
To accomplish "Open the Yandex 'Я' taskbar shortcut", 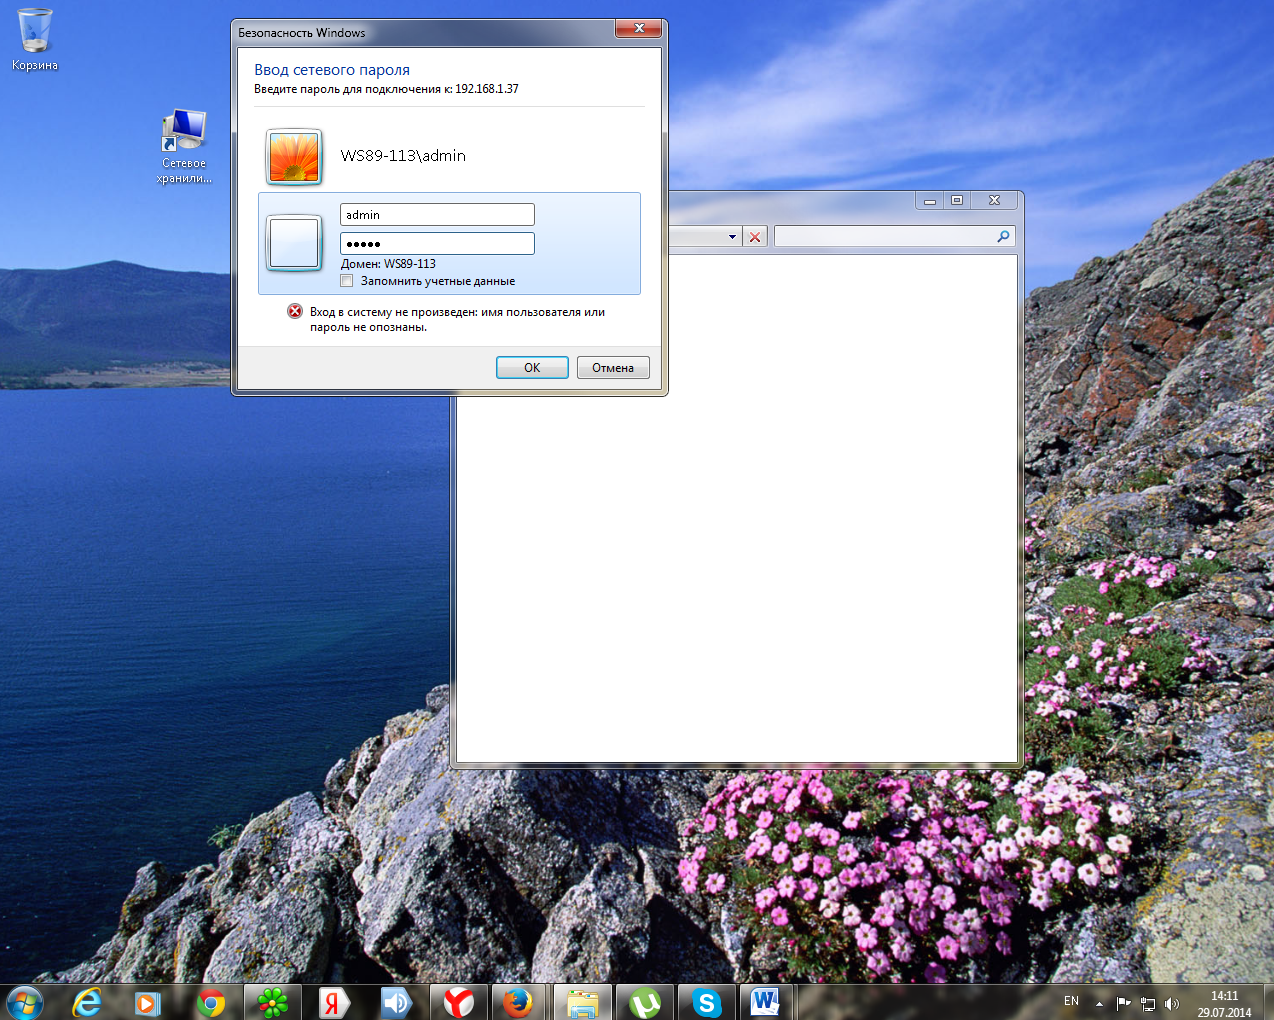I will click(334, 1003).
